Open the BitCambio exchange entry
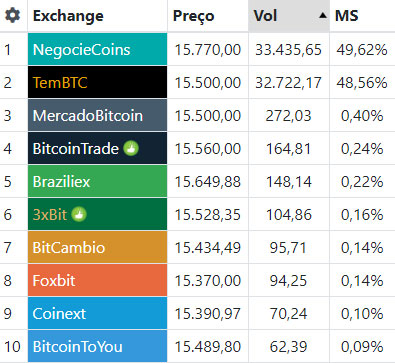 point(69,248)
